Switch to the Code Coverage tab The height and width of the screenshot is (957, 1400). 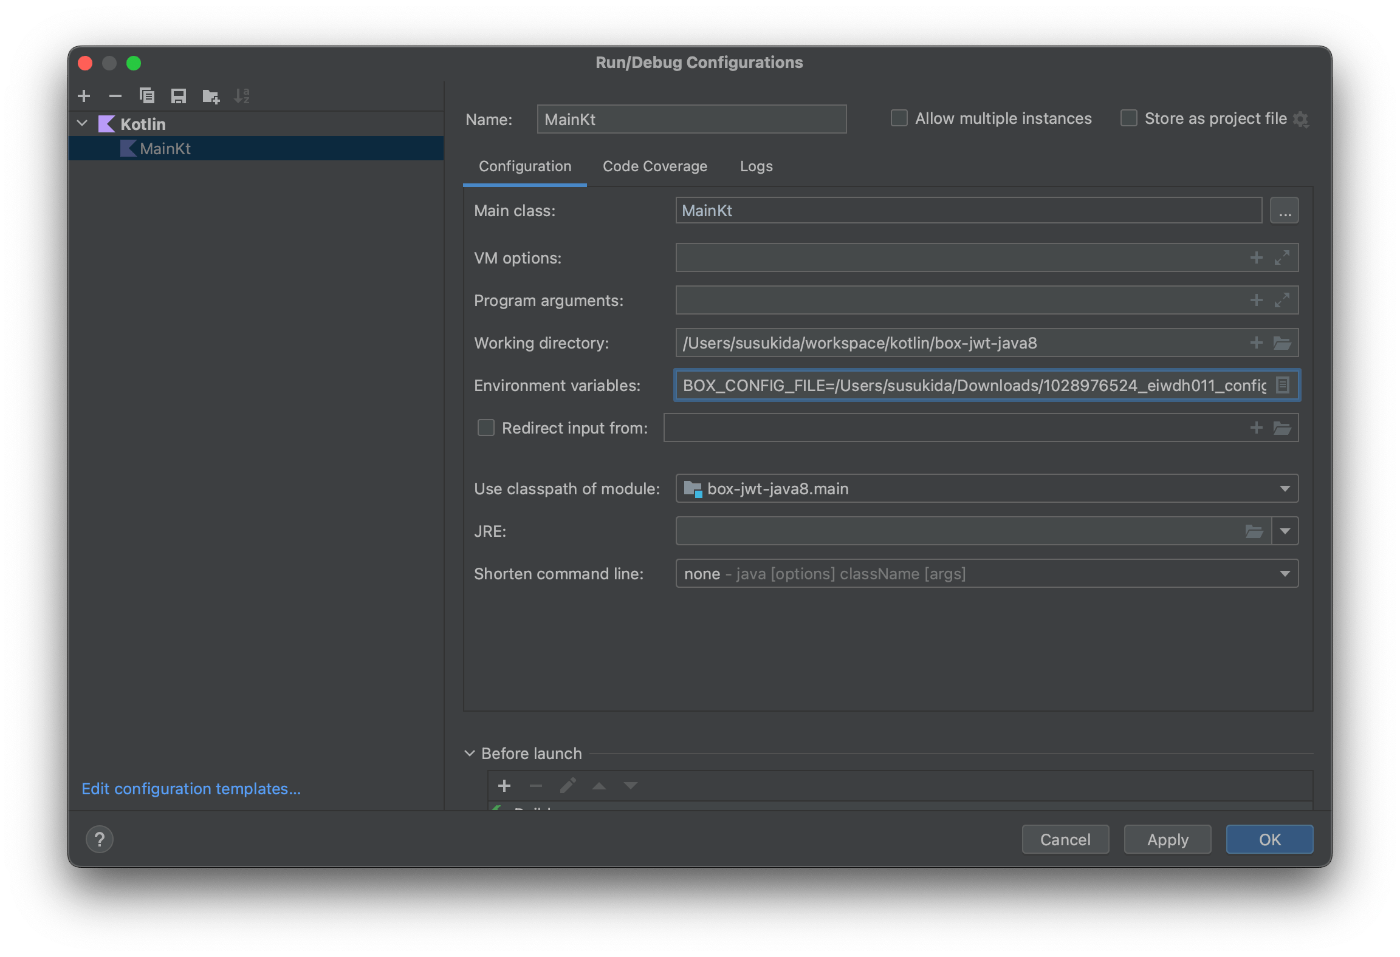pos(655,166)
